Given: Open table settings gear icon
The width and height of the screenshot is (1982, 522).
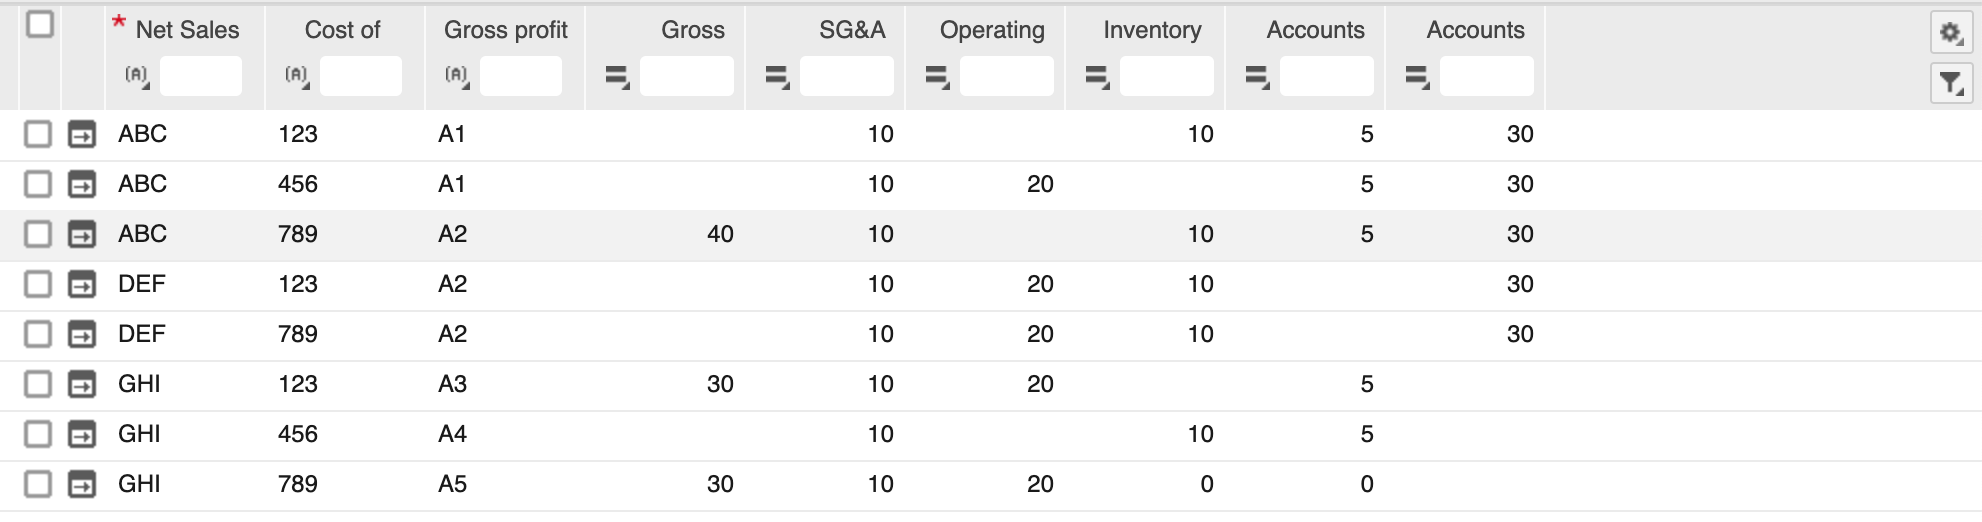Looking at the screenshot, I should click(1951, 33).
